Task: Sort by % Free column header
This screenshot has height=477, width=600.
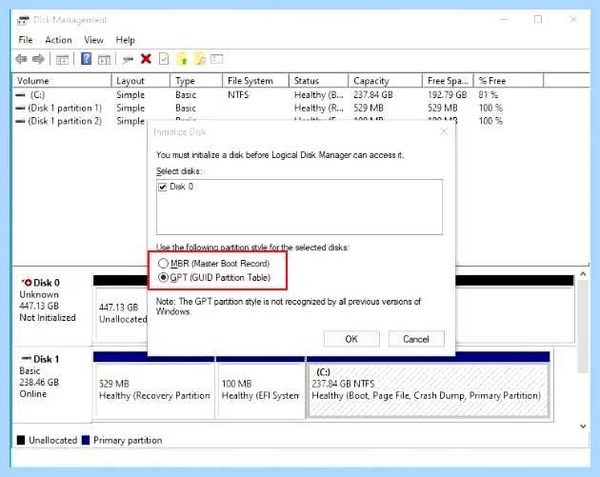Action: [x=509, y=81]
